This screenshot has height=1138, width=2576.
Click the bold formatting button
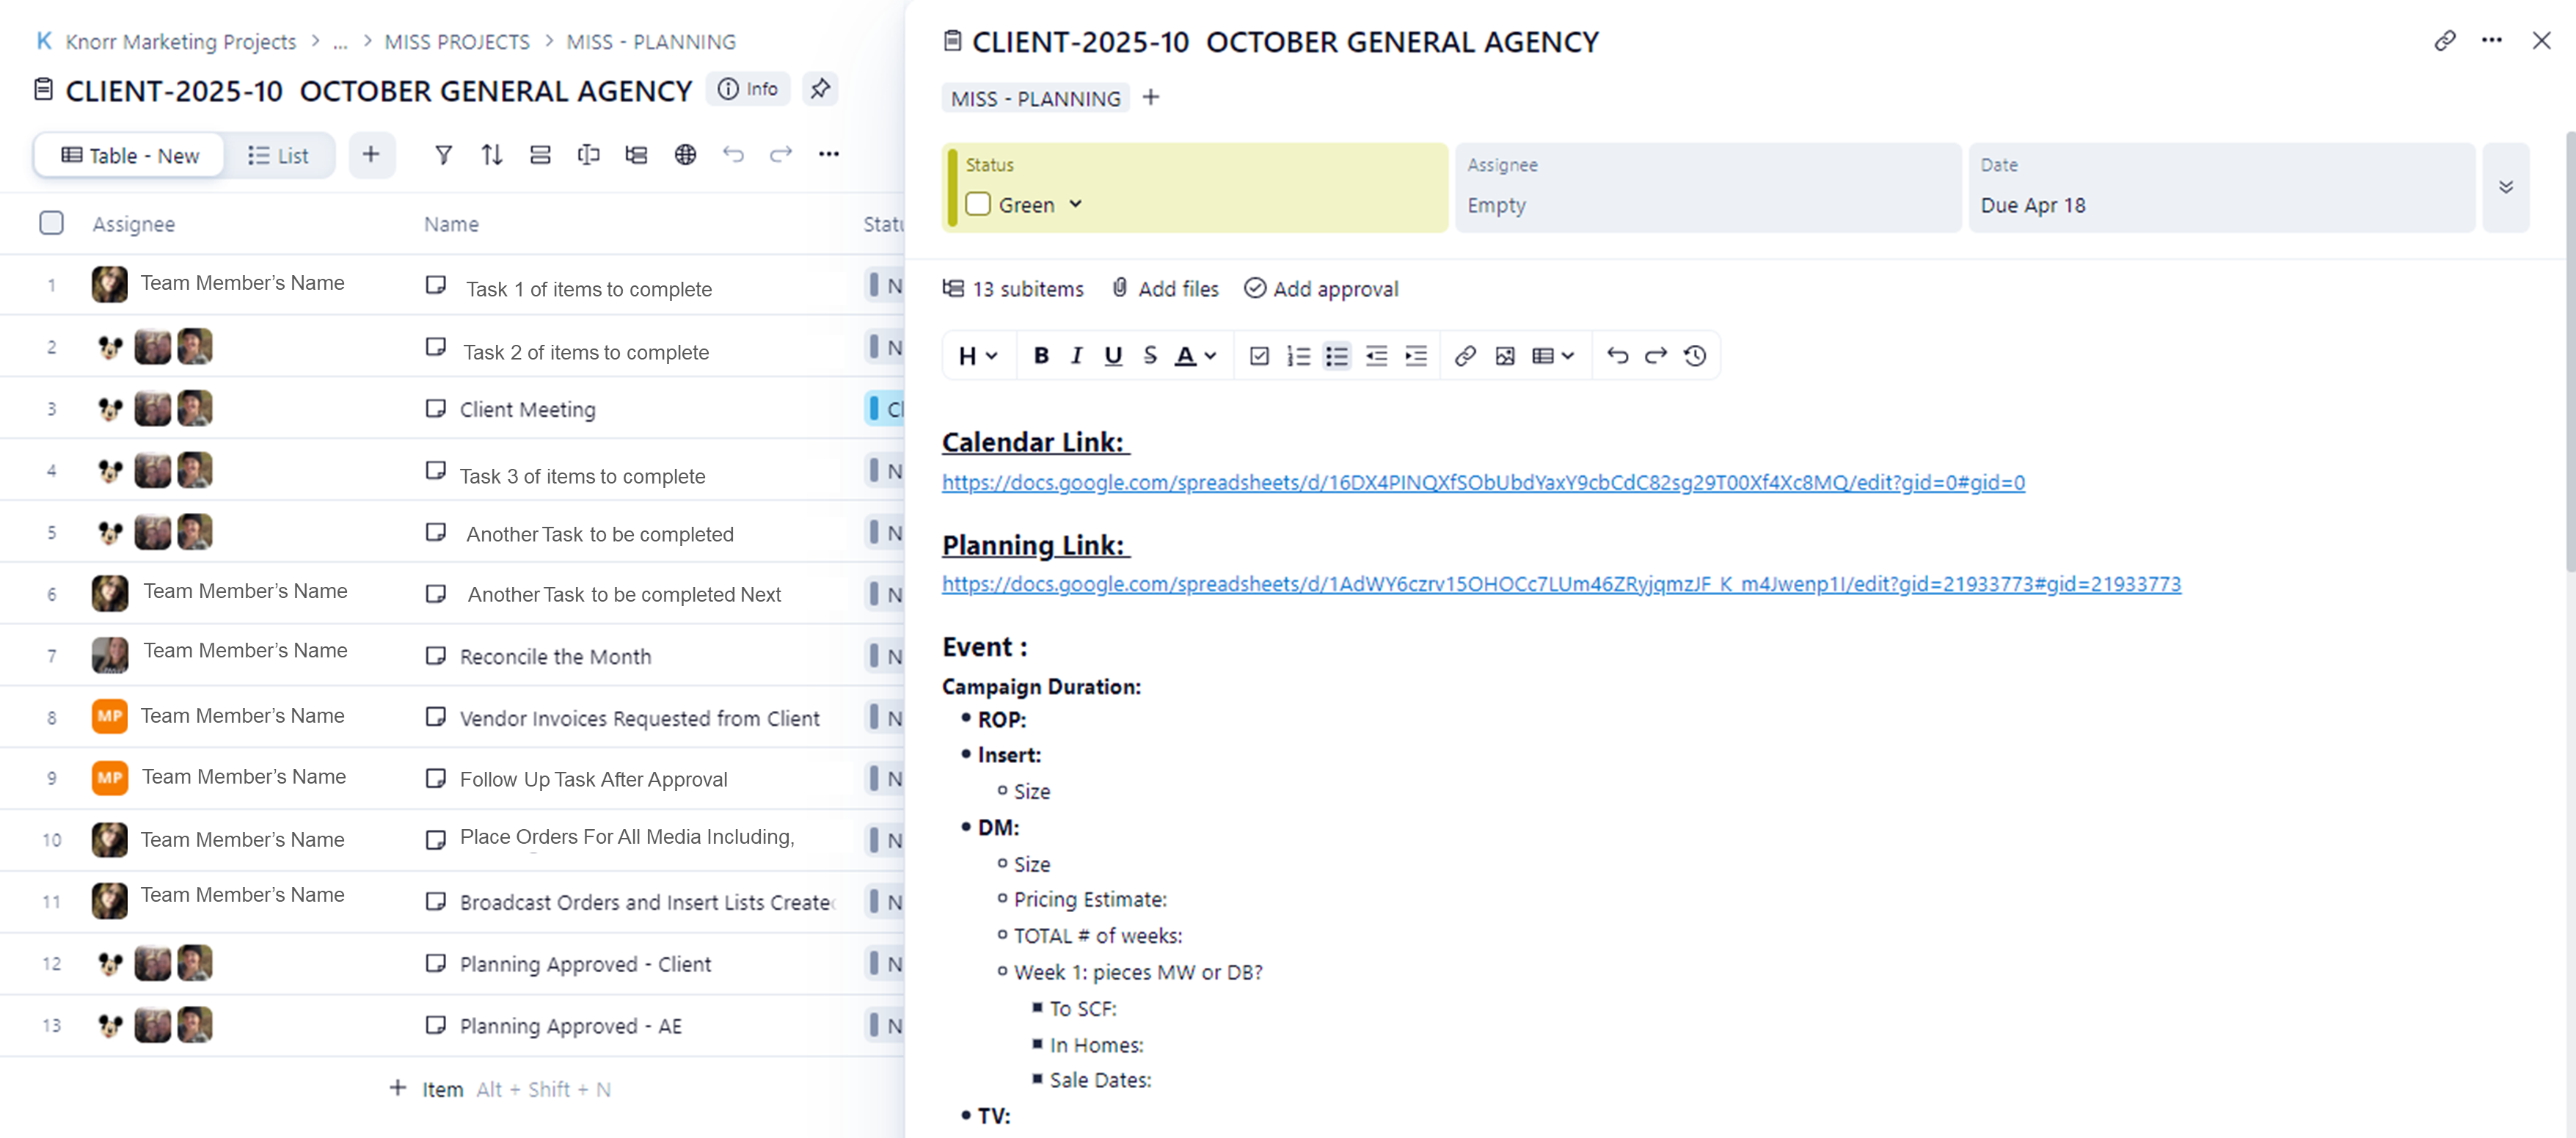(1041, 356)
